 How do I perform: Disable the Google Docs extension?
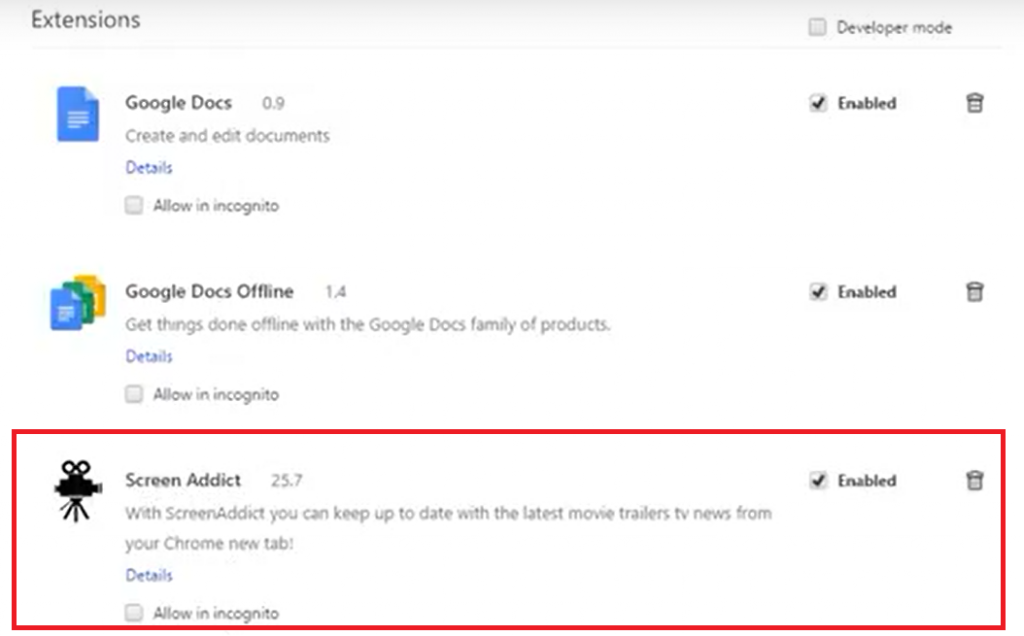tap(819, 103)
